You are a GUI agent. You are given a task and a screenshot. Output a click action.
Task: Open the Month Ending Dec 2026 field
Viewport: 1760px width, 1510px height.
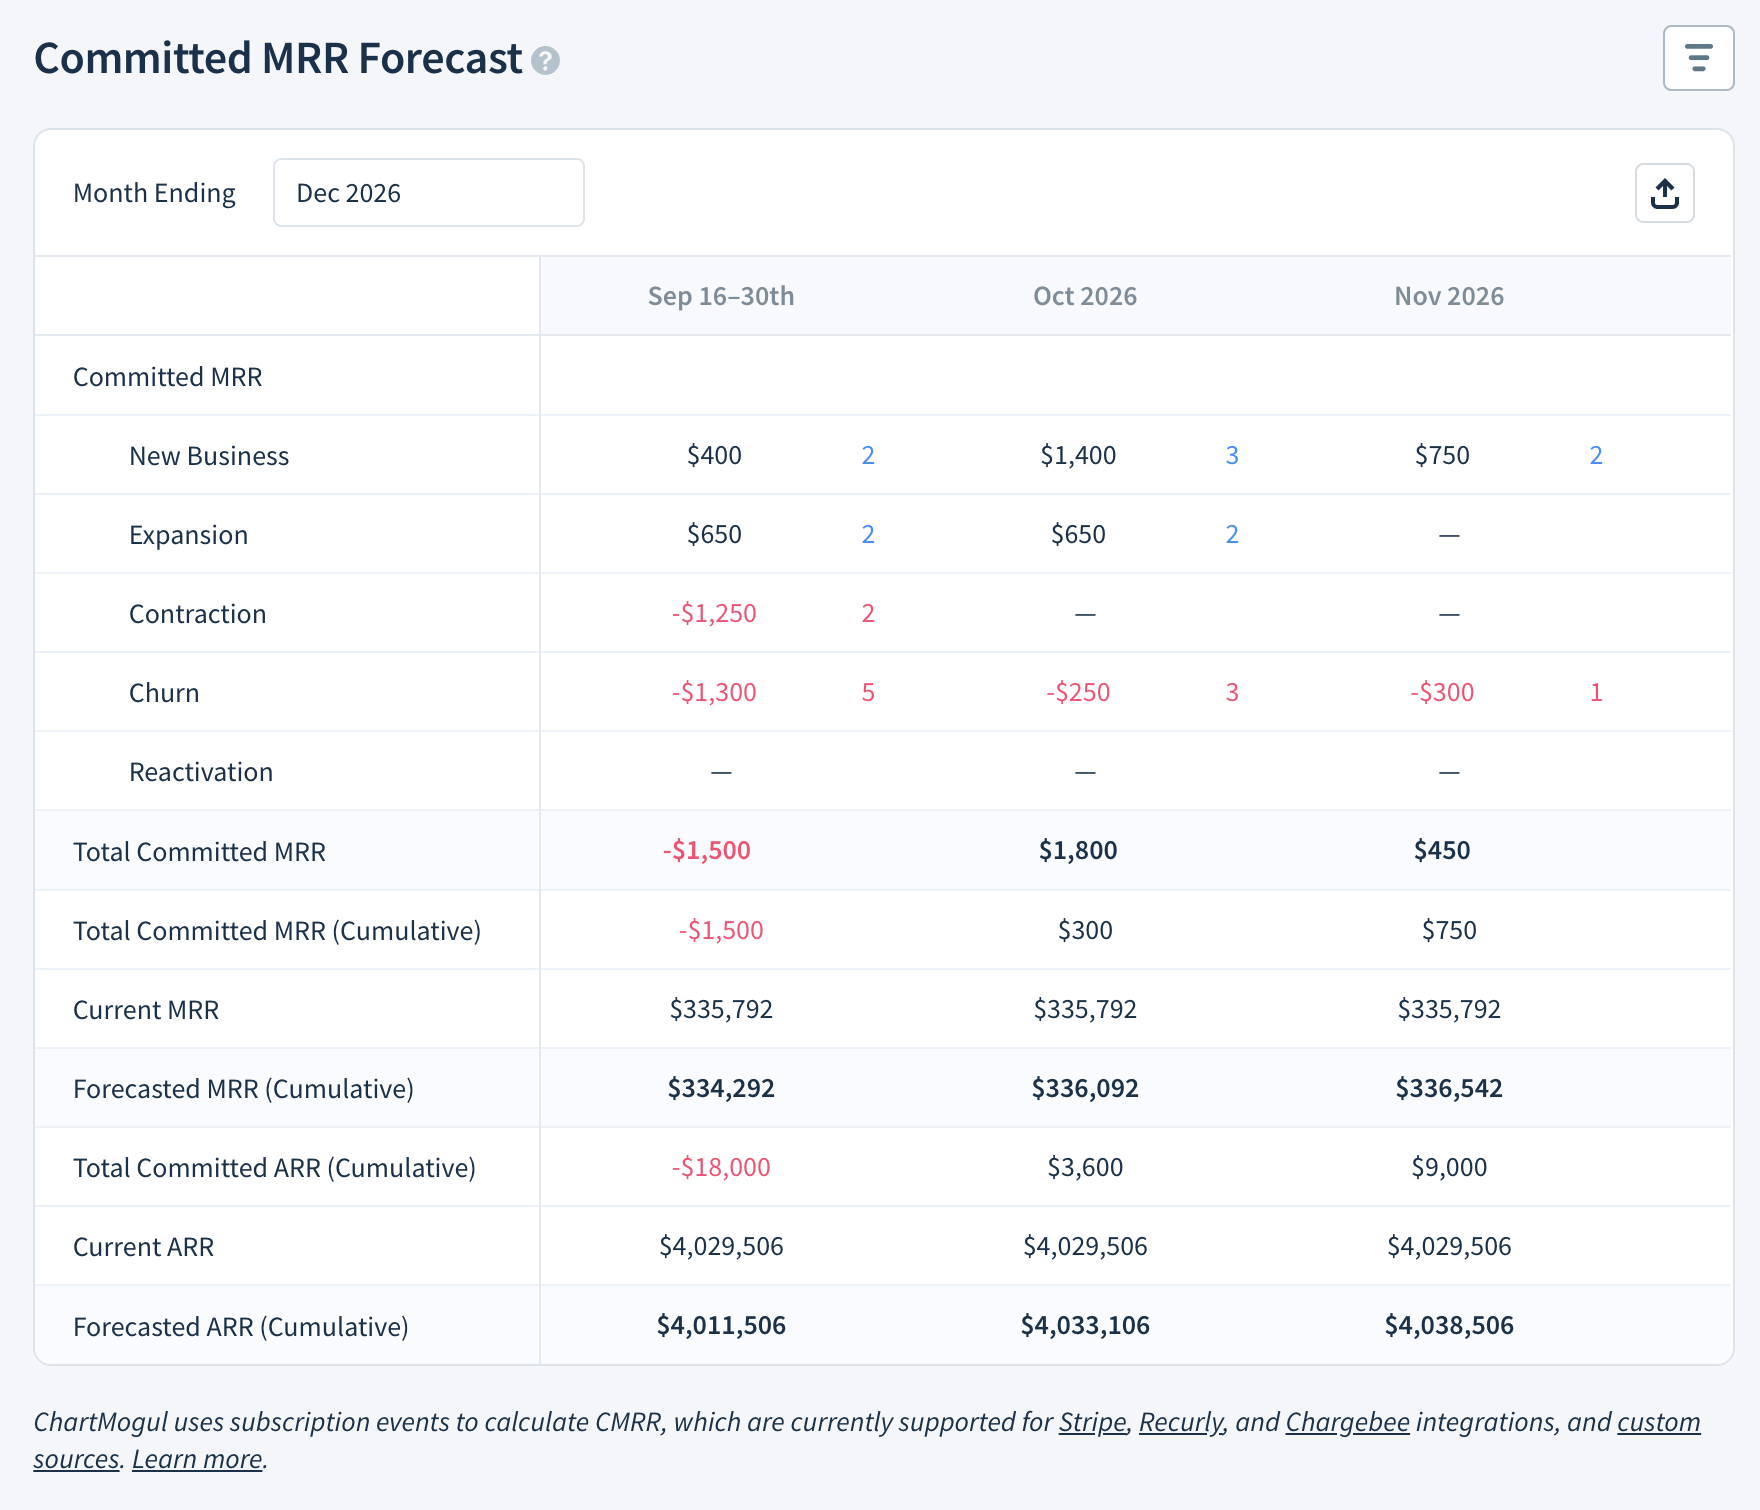[x=429, y=193]
